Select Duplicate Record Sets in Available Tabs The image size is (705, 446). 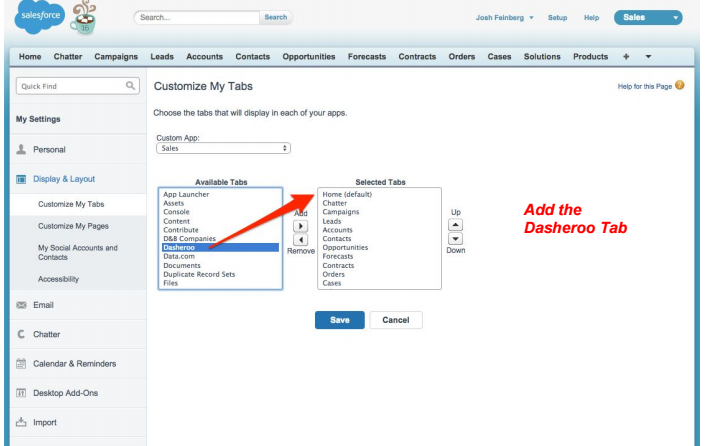pyautogui.click(x=199, y=274)
